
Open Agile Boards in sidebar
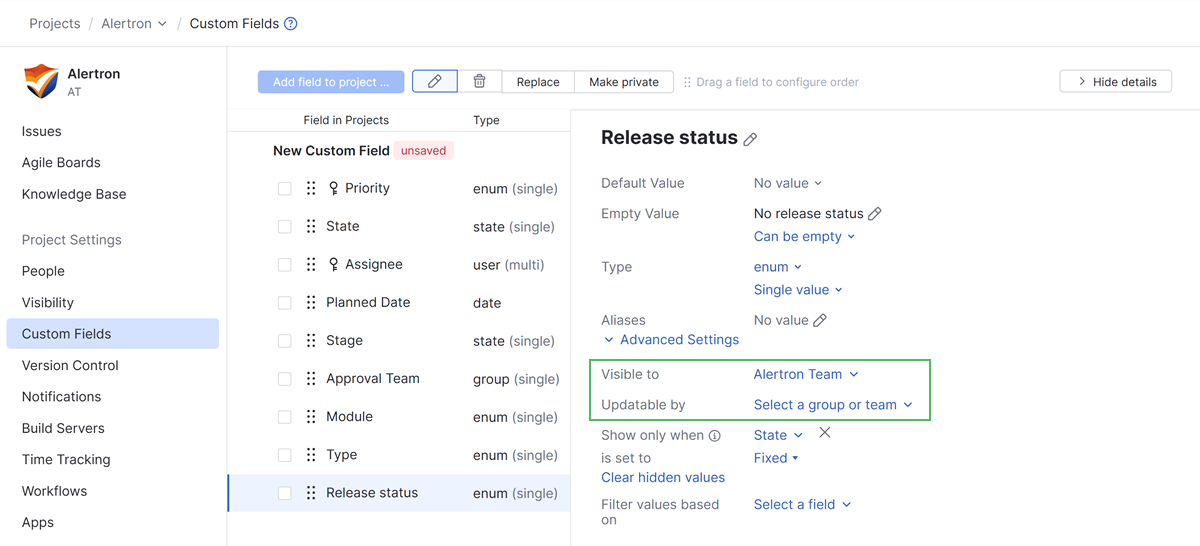[61, 162]
